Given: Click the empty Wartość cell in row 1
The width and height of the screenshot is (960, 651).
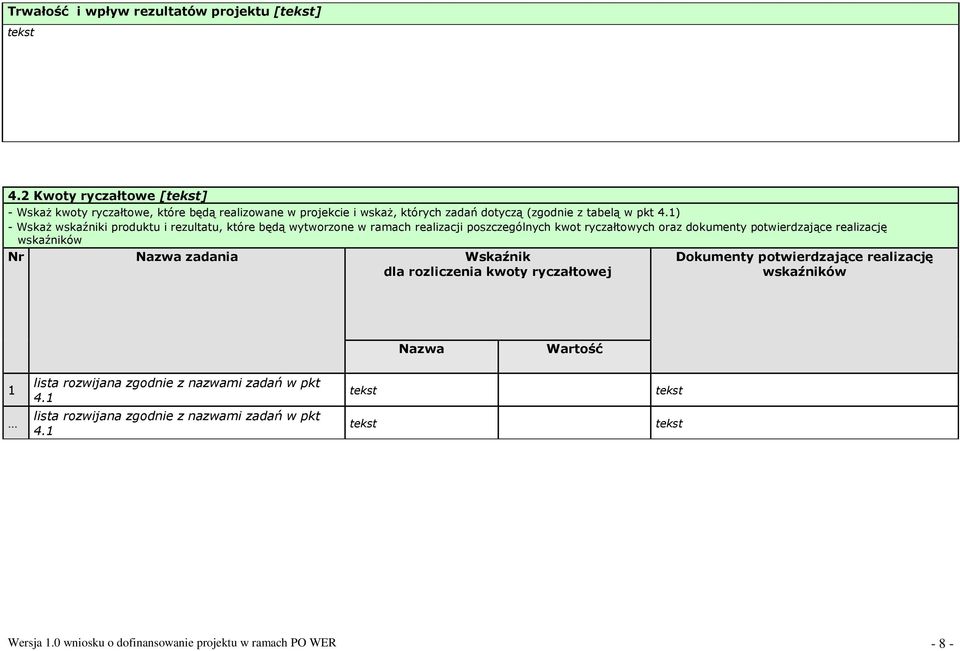Looking at the screenshot, I should [x=574, y=389].
